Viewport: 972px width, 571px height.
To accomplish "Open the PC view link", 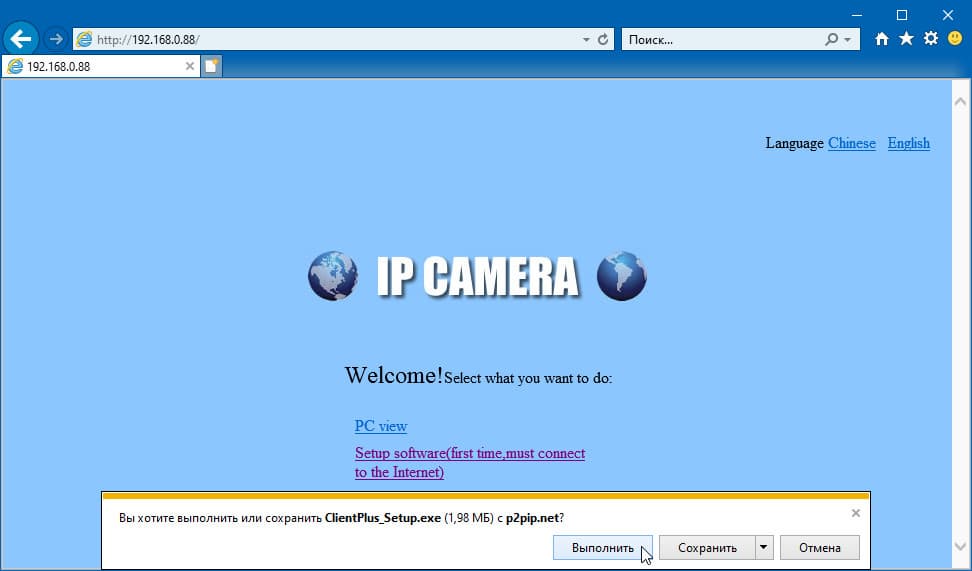I will click(381, 426).
